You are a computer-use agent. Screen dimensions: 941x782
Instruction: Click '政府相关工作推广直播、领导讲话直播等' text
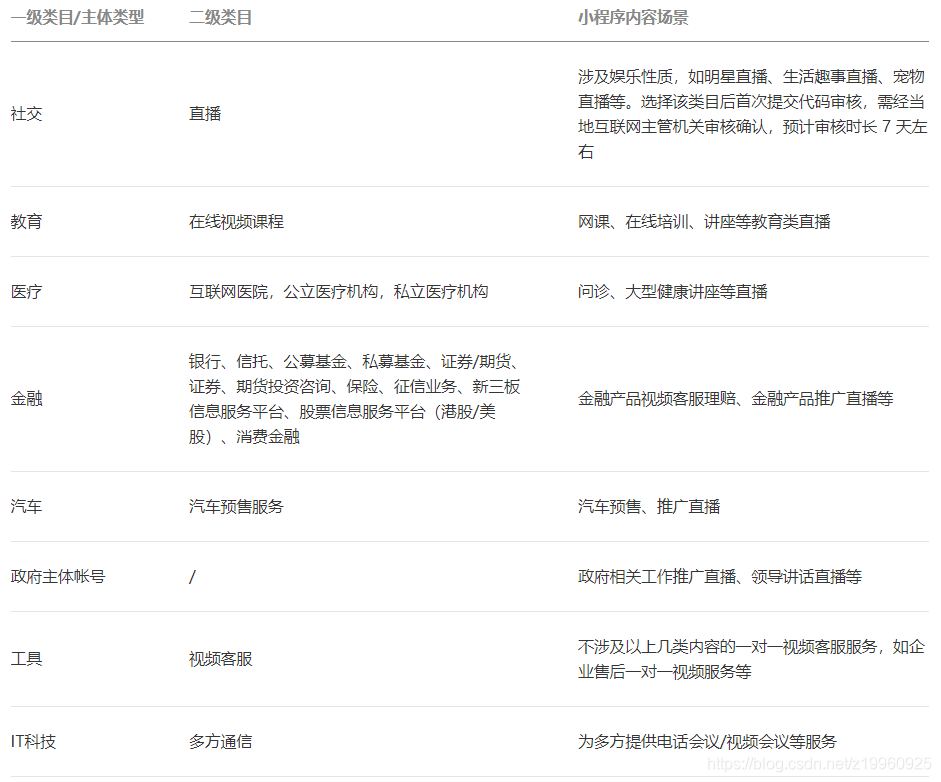pyautogui.click(x=720, y=577)
